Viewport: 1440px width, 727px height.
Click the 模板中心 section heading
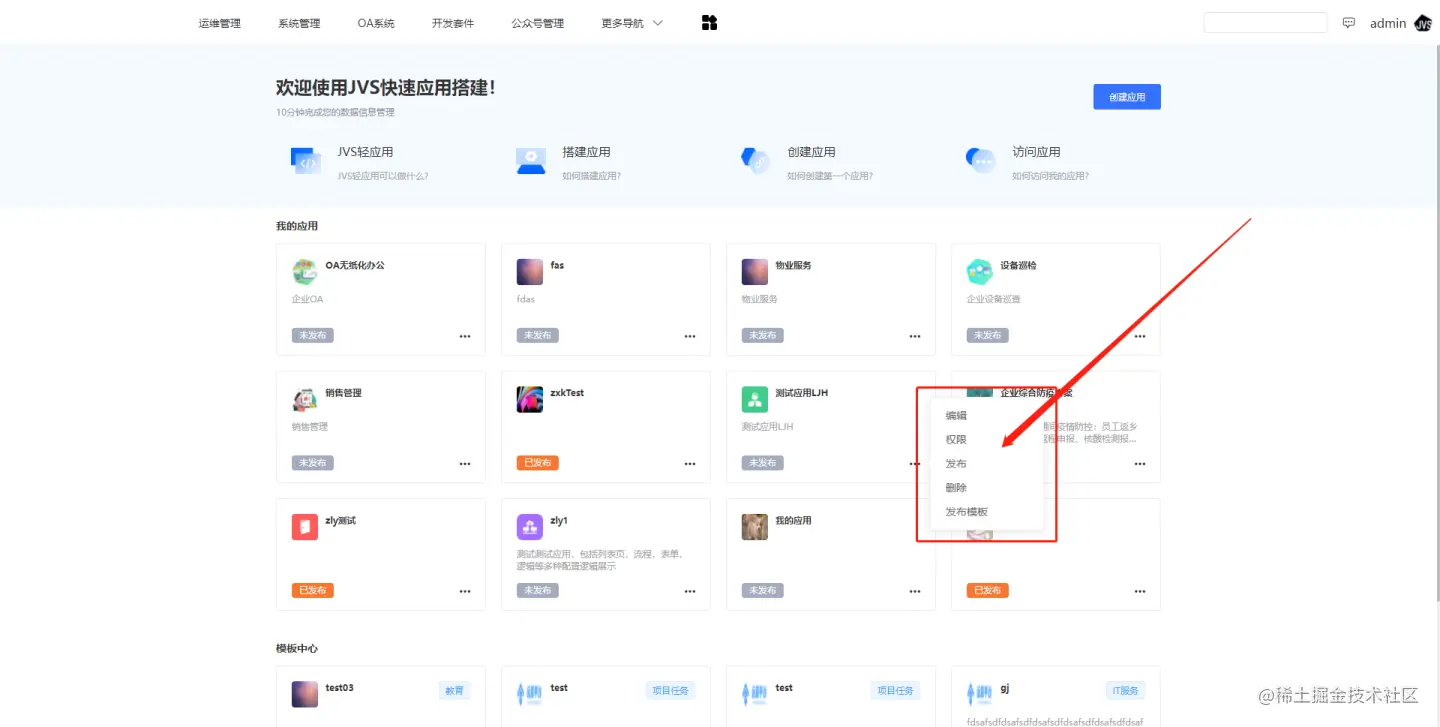(297, 649)
